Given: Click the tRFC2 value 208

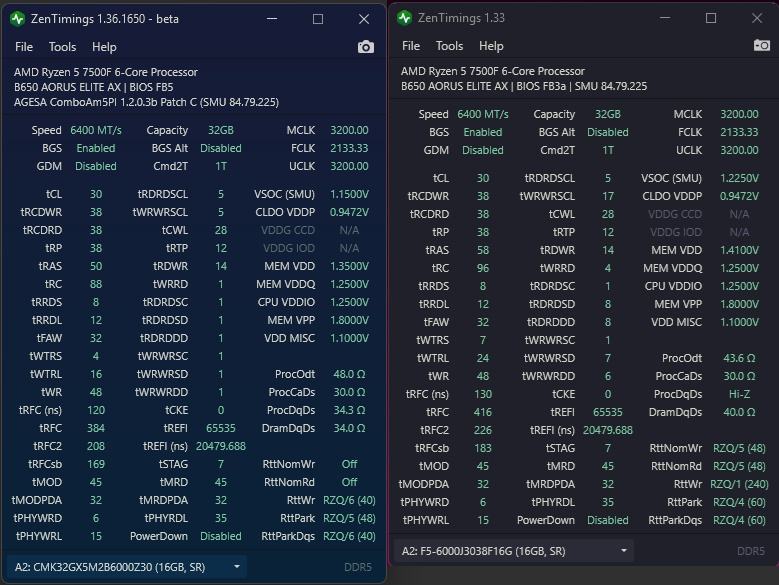Looking at the screenshot, I should [x=96, y=446].
